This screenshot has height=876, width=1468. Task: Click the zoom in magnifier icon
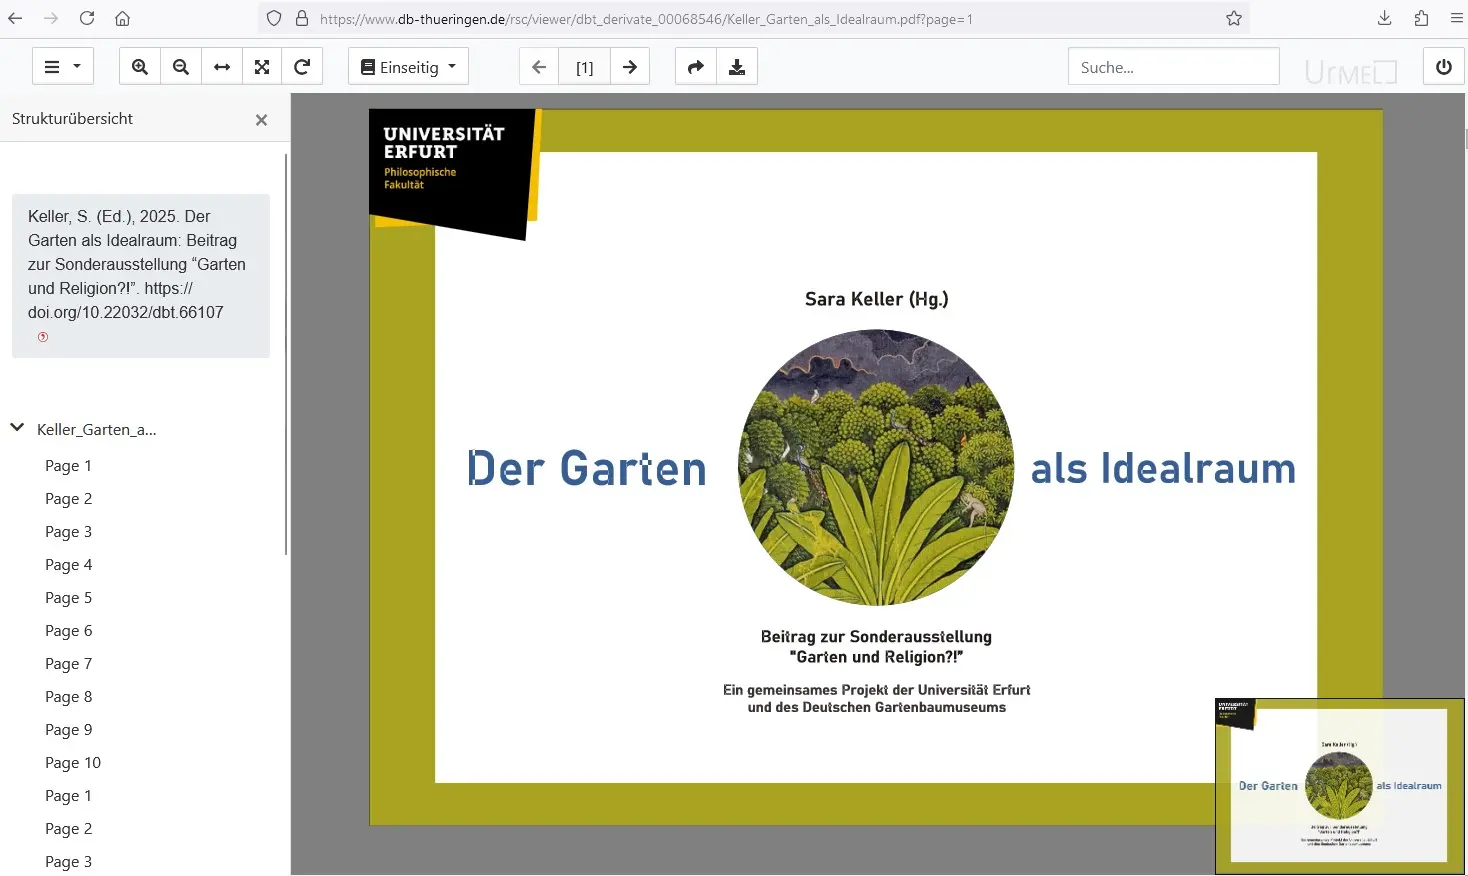pyautogui.click(x=140, y=67)
